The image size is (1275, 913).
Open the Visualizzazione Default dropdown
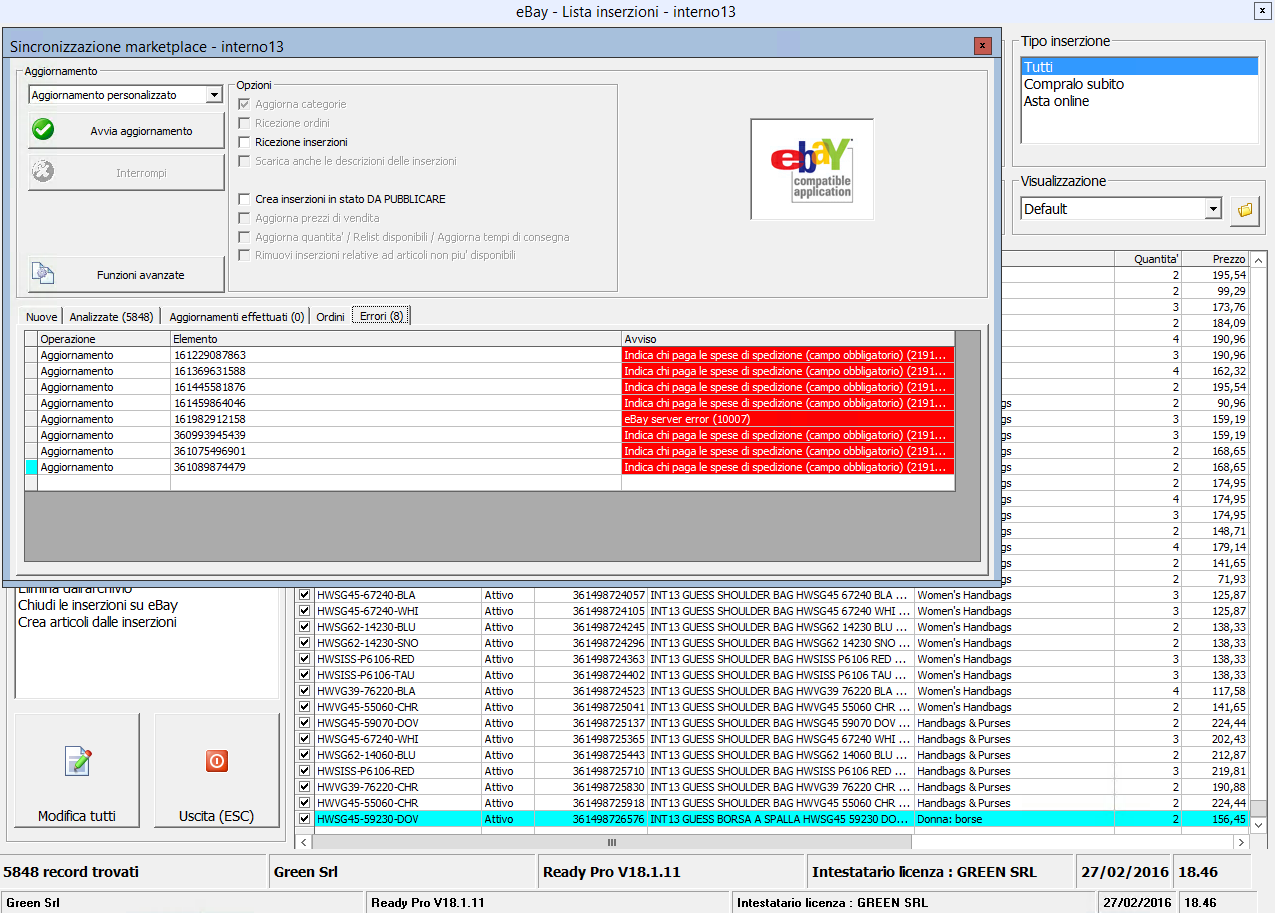click(1213, 209)
